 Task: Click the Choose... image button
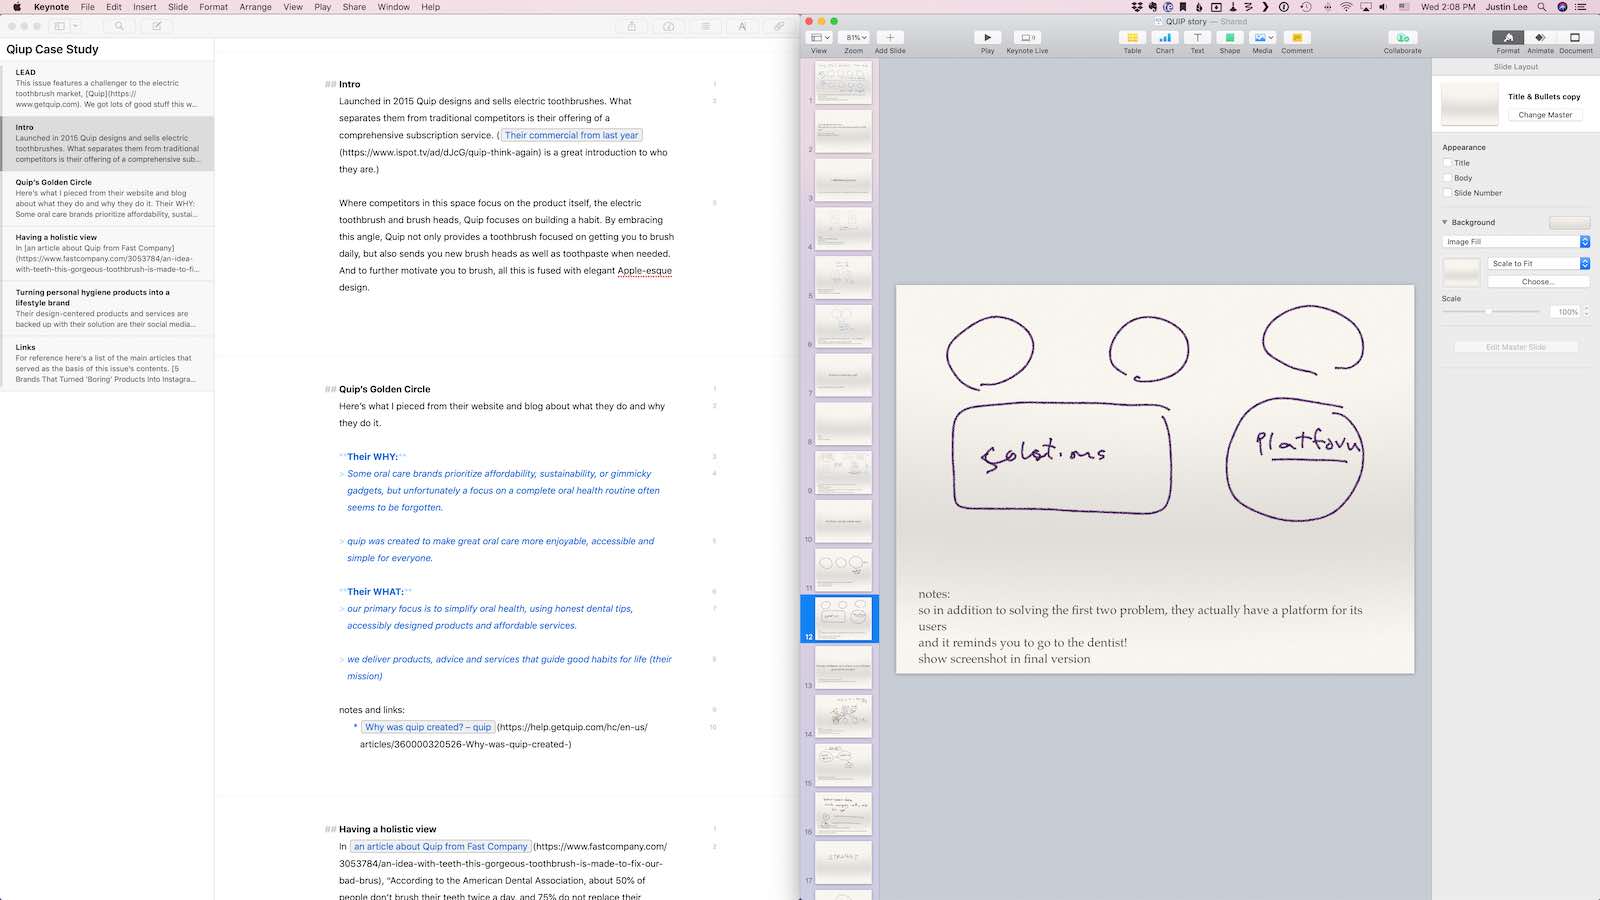1538,282
